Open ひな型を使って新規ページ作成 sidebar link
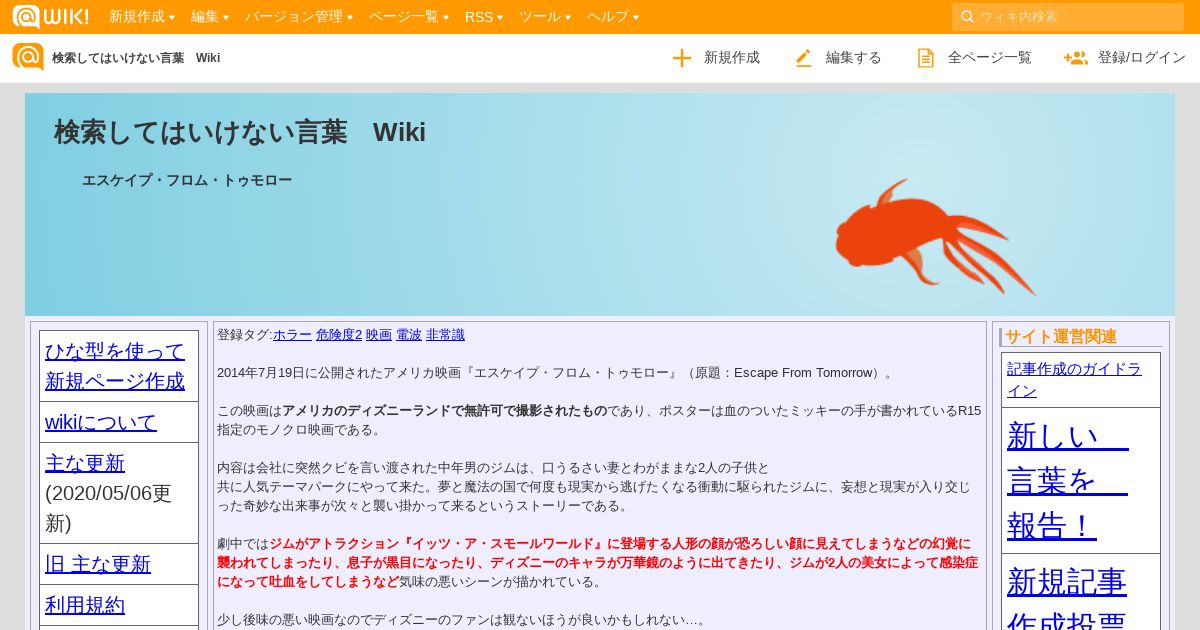This screenshot has height=630, width=1200. coord(115,366)
